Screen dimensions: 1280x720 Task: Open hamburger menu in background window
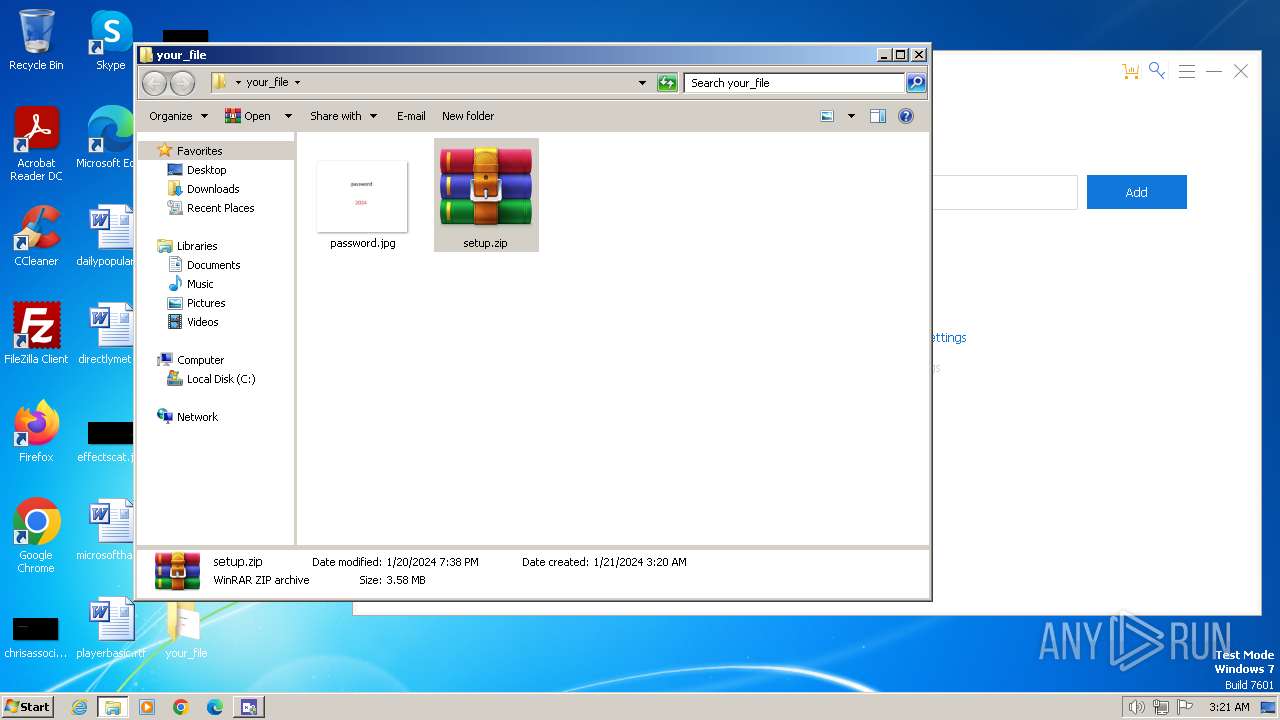pyautogui.click(x=1186, y=71)
